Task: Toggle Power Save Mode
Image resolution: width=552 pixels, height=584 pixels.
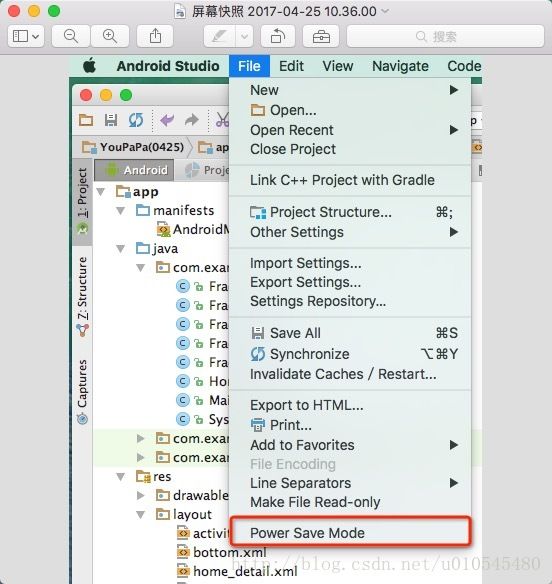Action: (x=350, y=533)
